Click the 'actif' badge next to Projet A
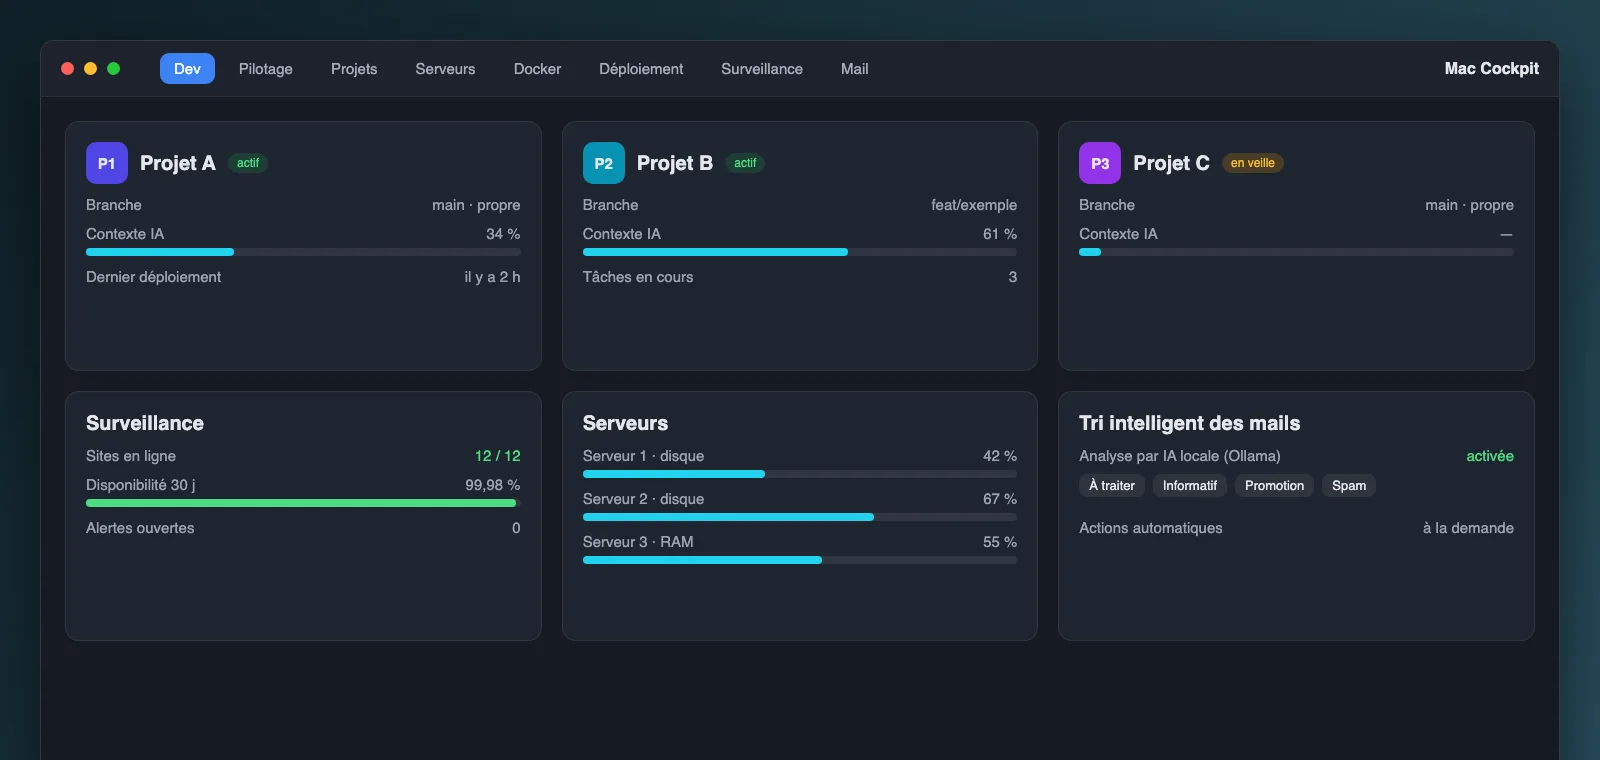This screenshot has height=760, width=1600. (248, 163)
